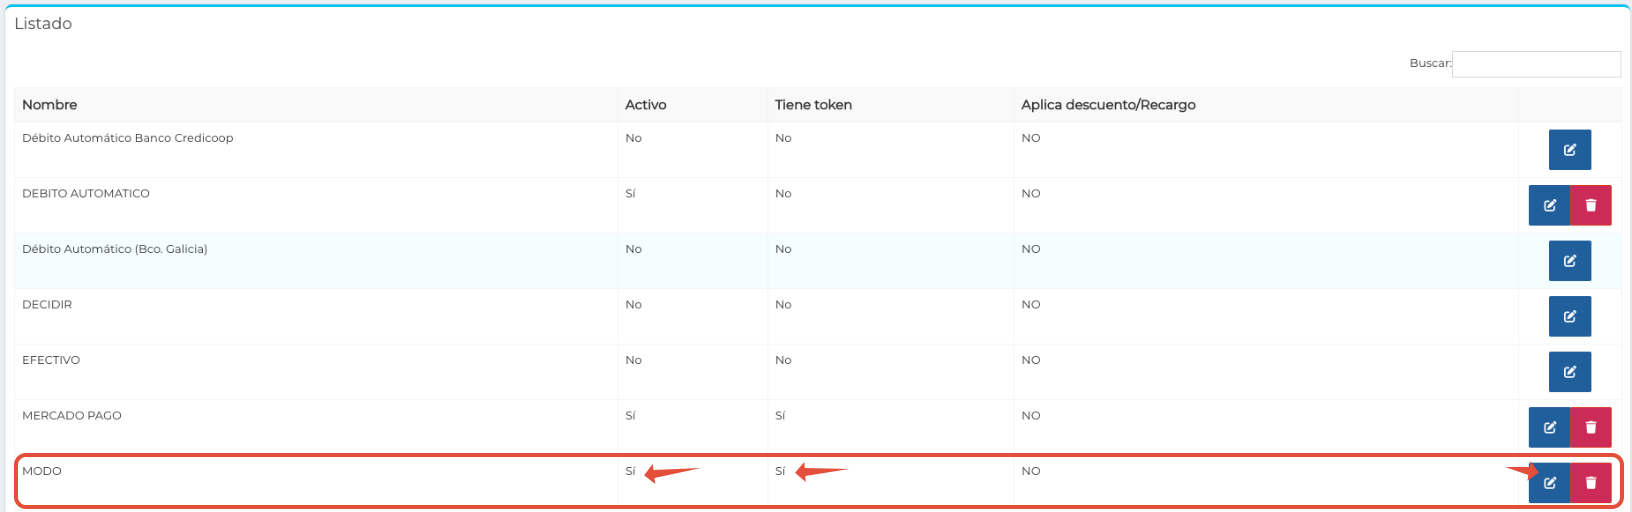
Task: Edit the Débito Automático Banco Credicoop row
Action: point(1569,150)
